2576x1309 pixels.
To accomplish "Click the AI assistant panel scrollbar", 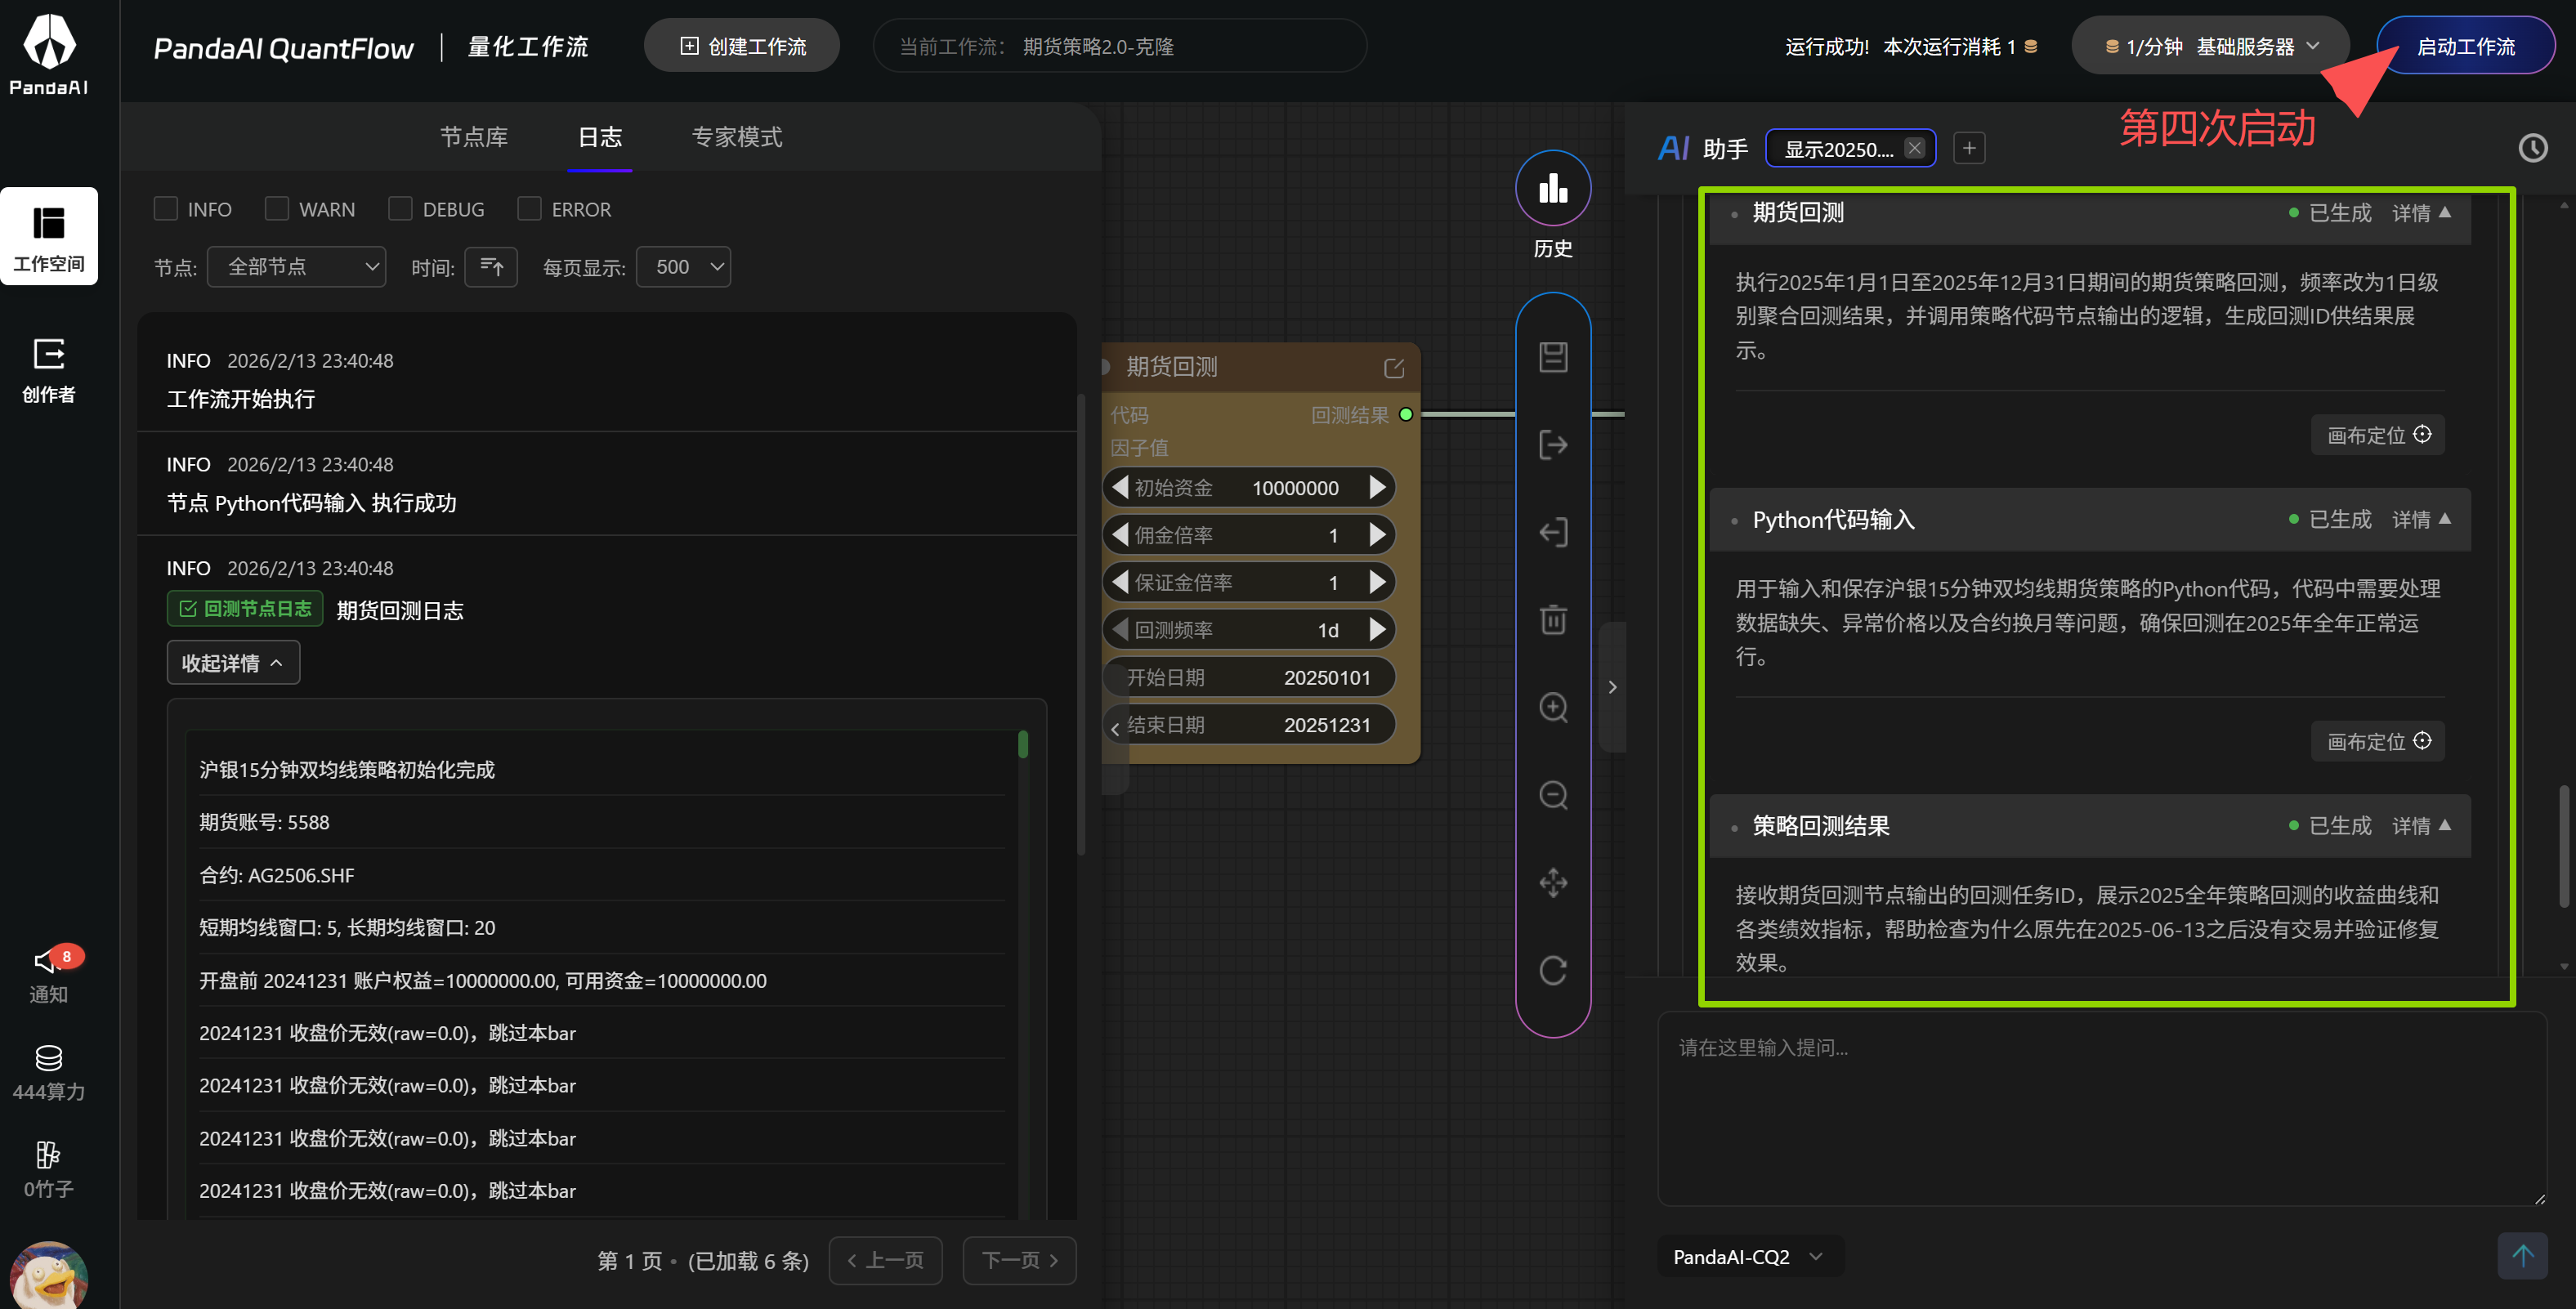I will (2564, 846).
